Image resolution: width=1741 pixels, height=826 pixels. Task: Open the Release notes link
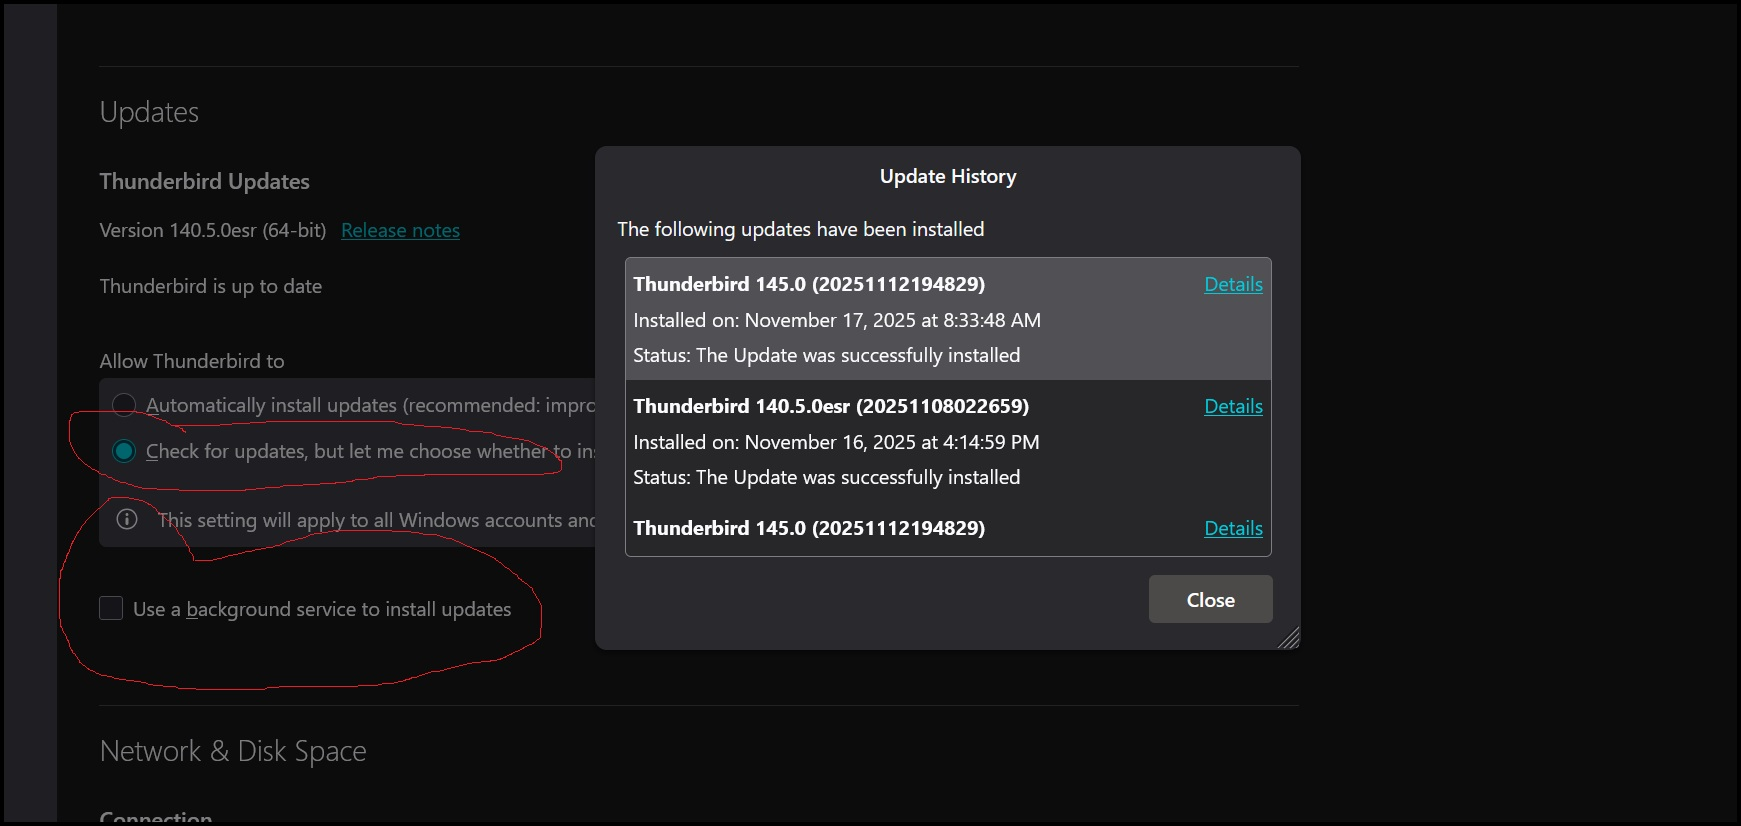point(400,230)
